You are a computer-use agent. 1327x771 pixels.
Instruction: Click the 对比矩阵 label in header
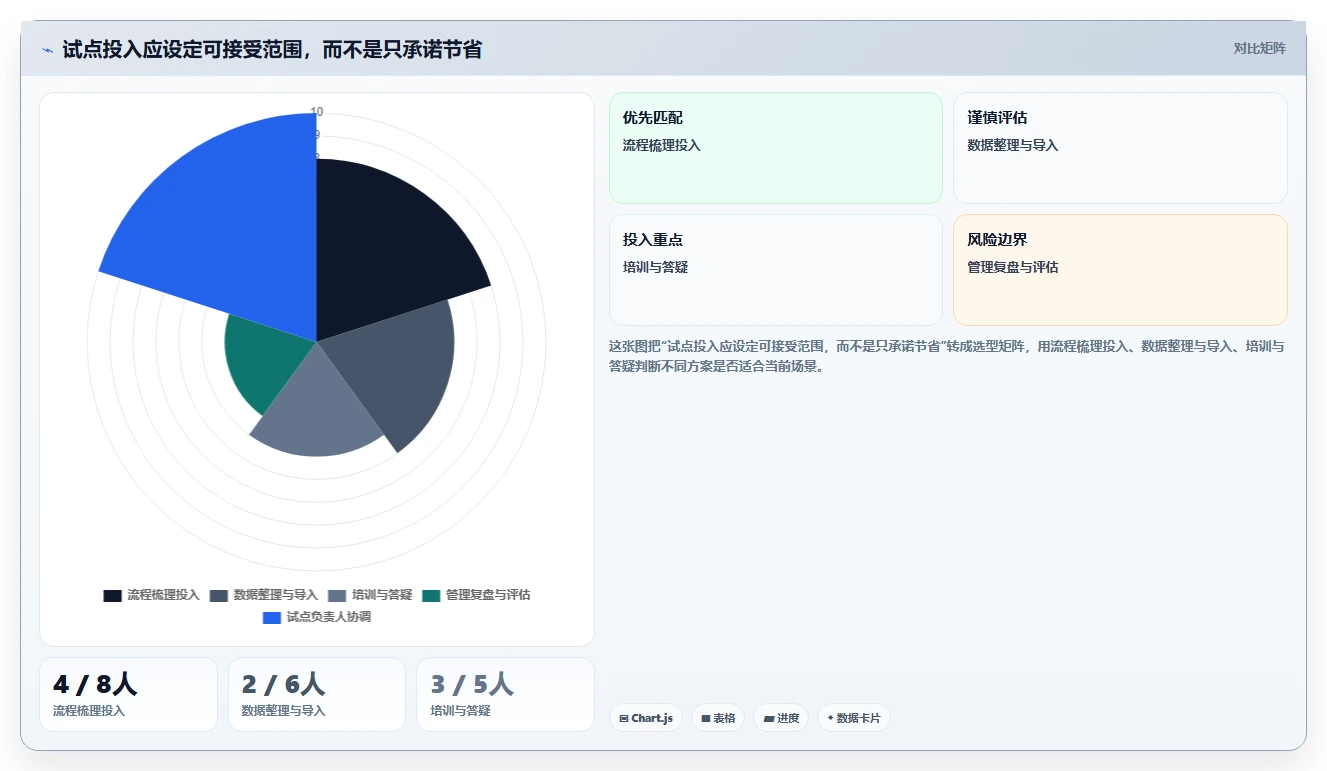point(1260,48)
